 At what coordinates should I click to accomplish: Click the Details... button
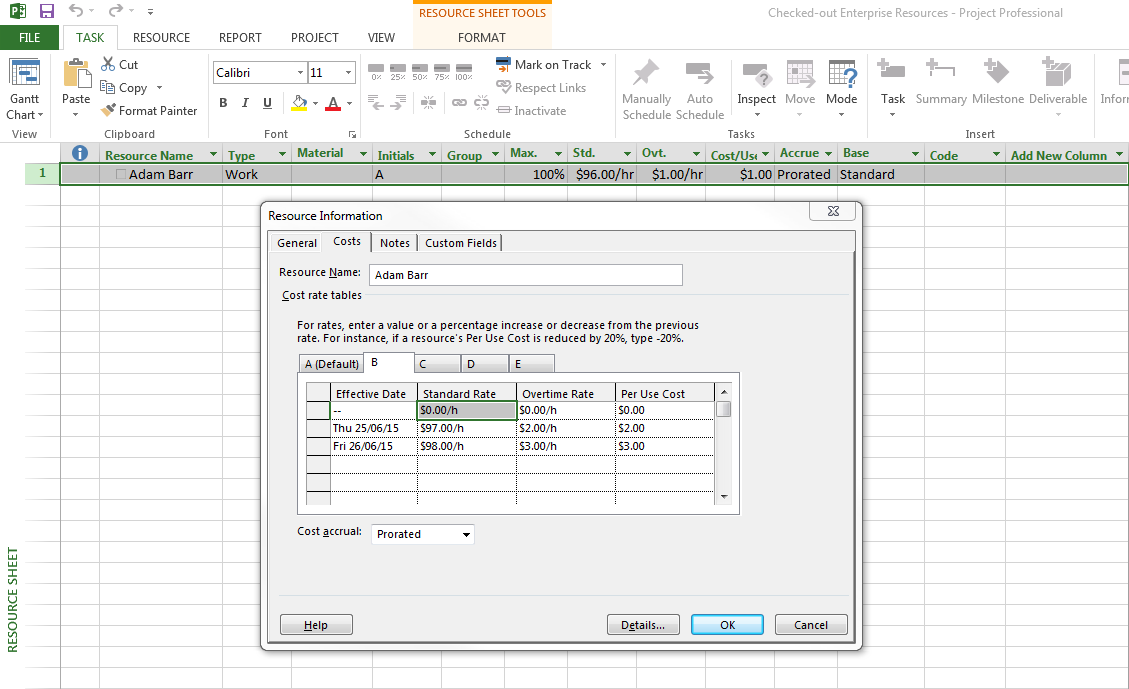click(643, 625)
